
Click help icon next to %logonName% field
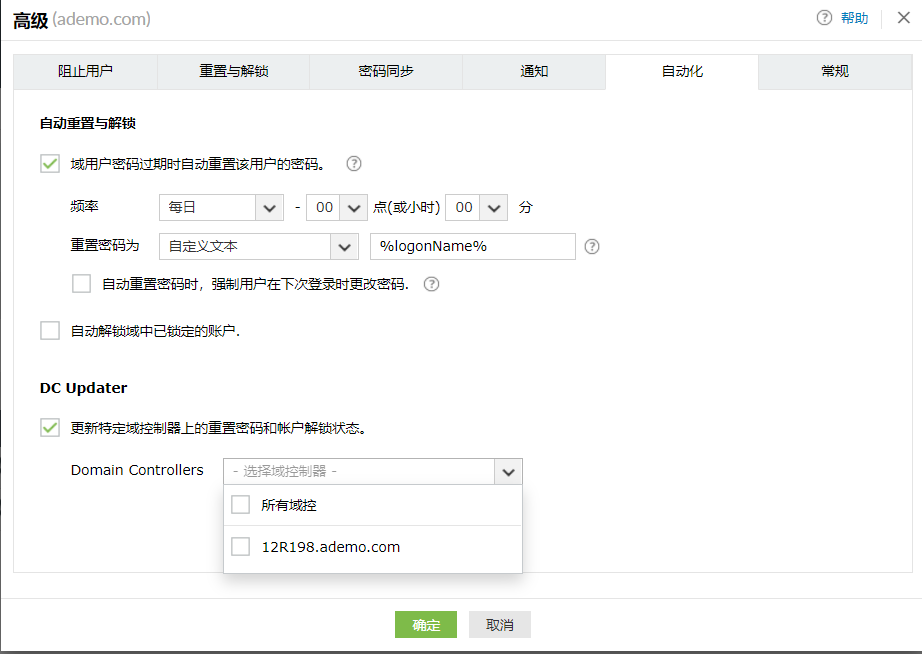(x=592, y=246)
